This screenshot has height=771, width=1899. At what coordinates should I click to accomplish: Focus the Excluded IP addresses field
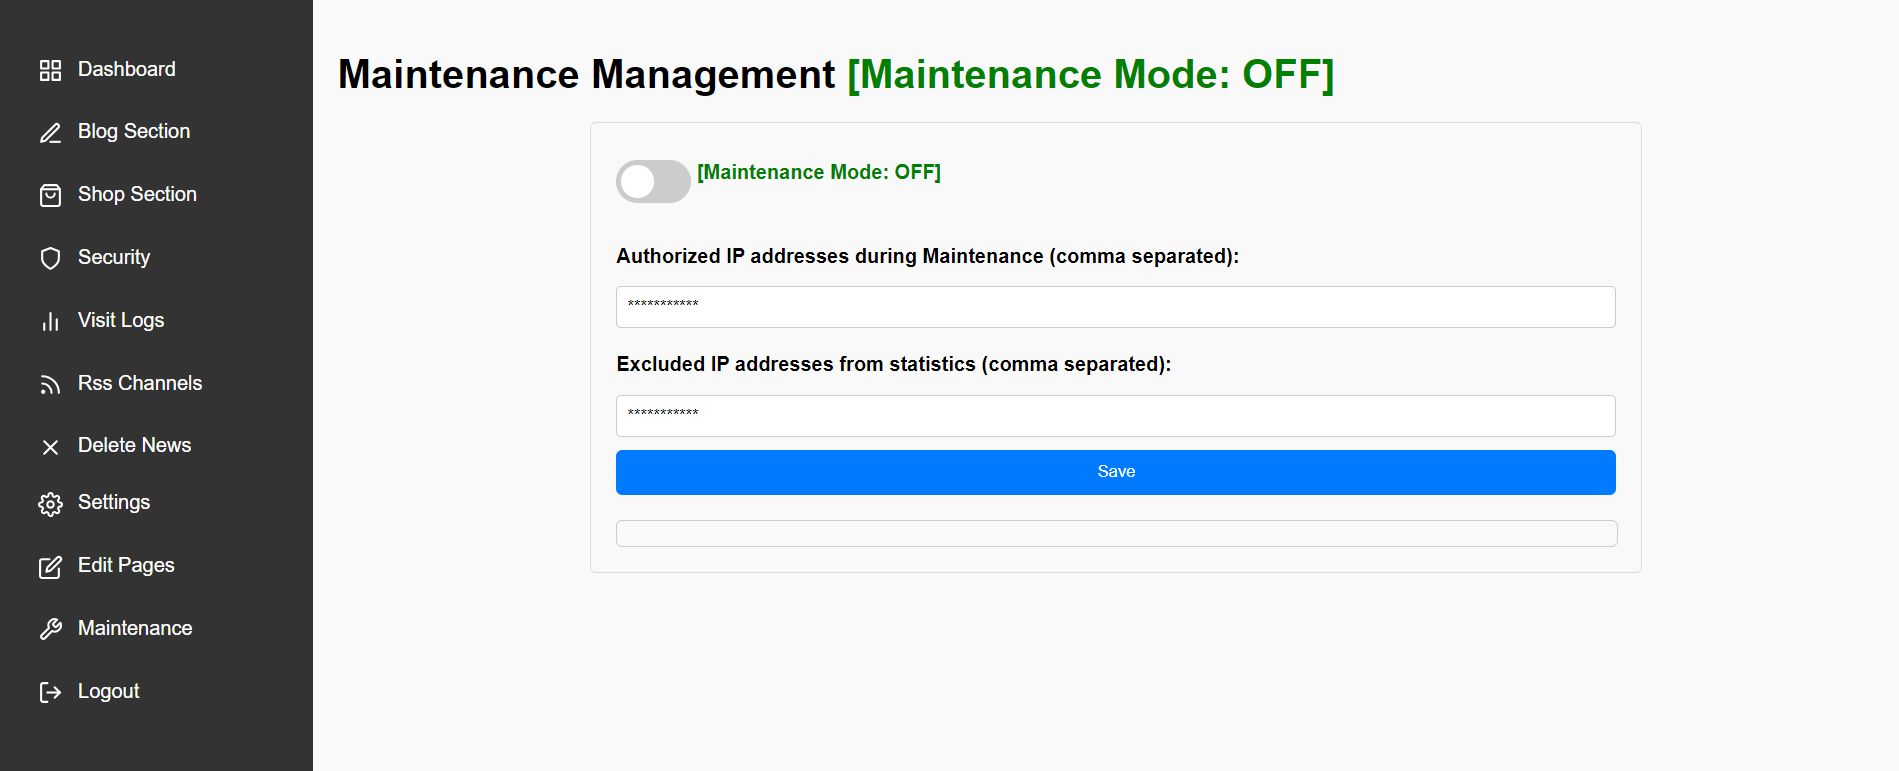(x=1115, y=416)
